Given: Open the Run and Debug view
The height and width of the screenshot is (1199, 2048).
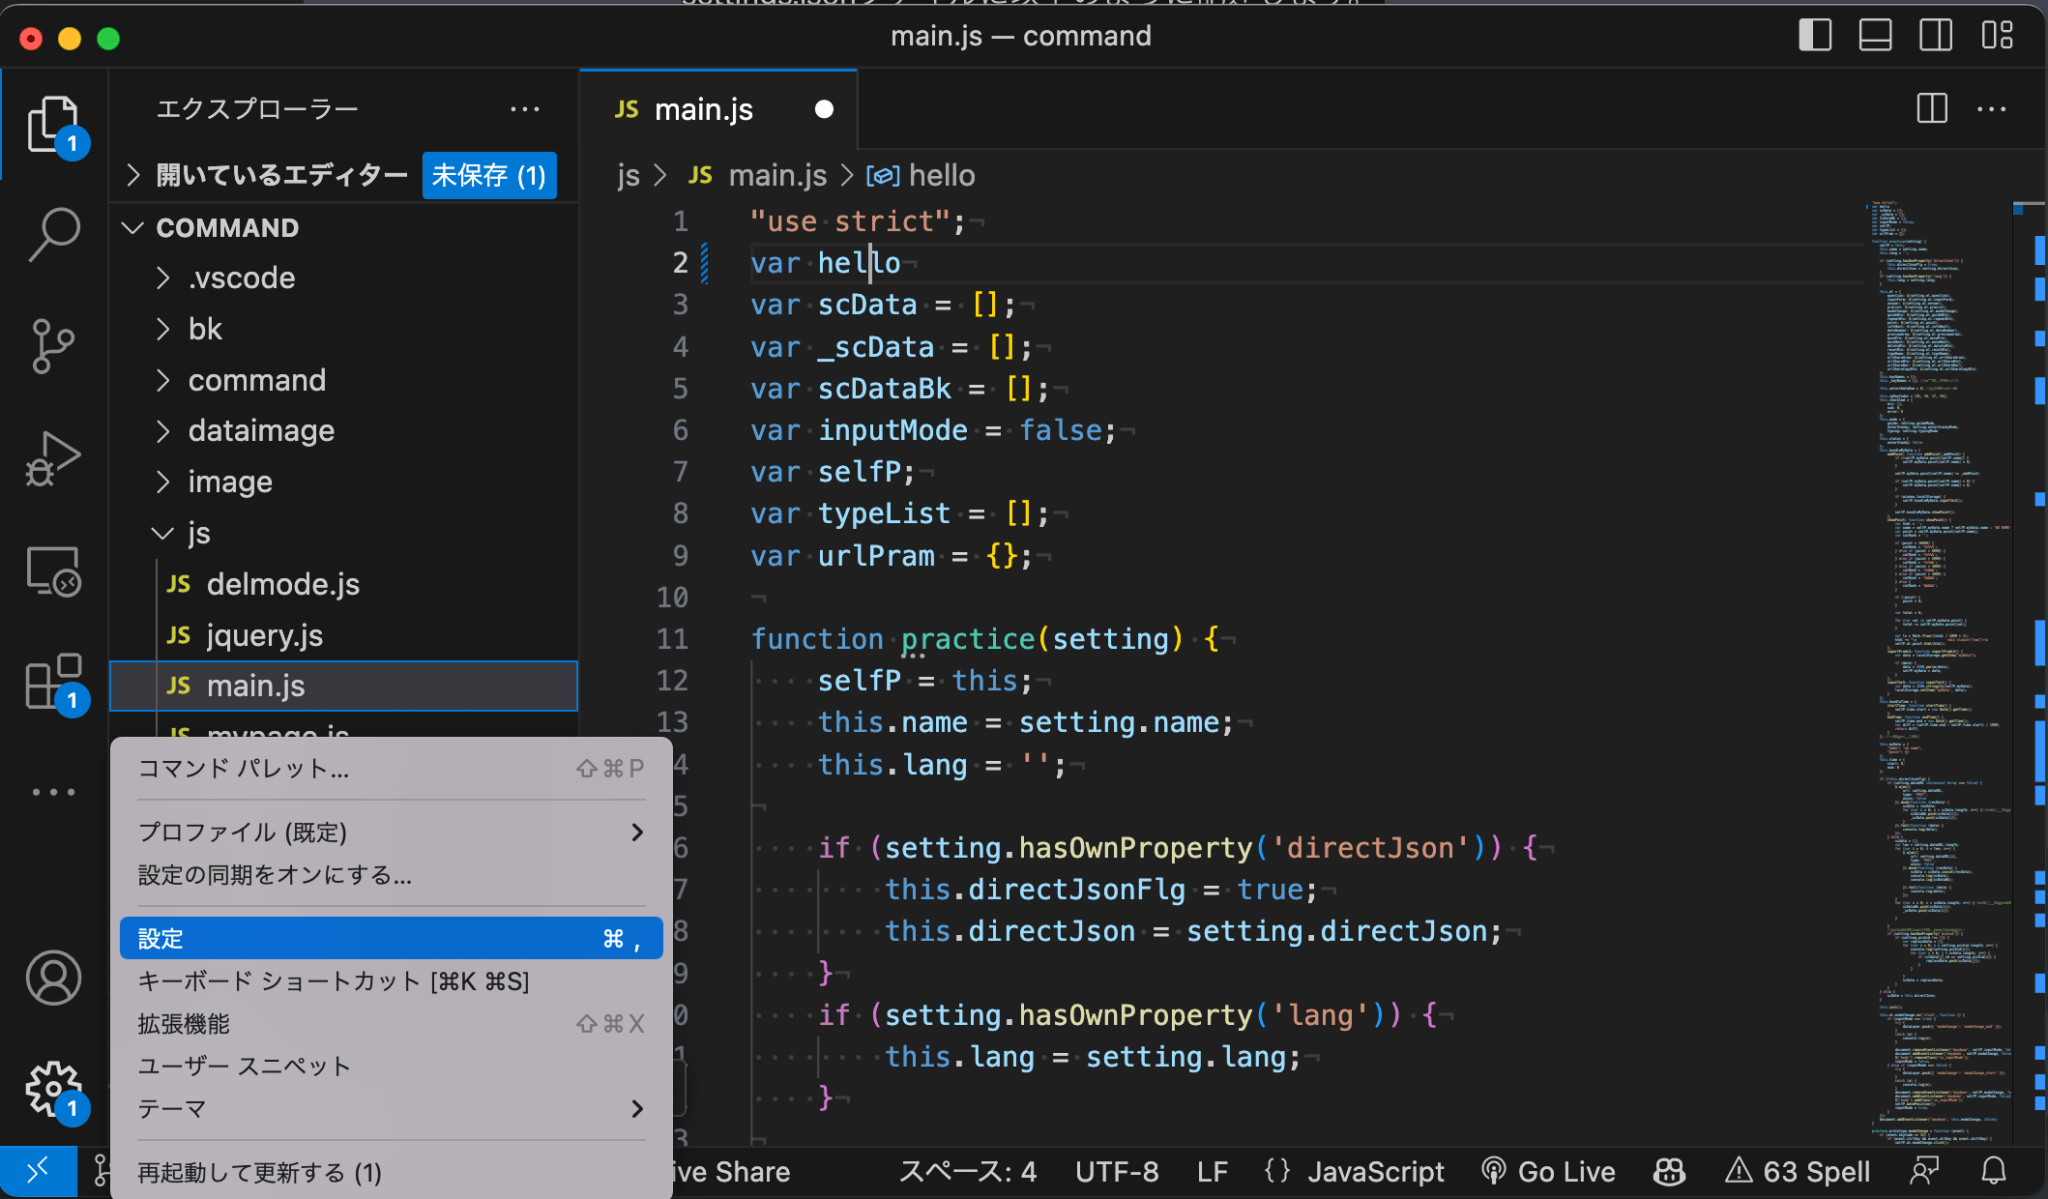Looking at the screenshot, I should tap(53, 458).
